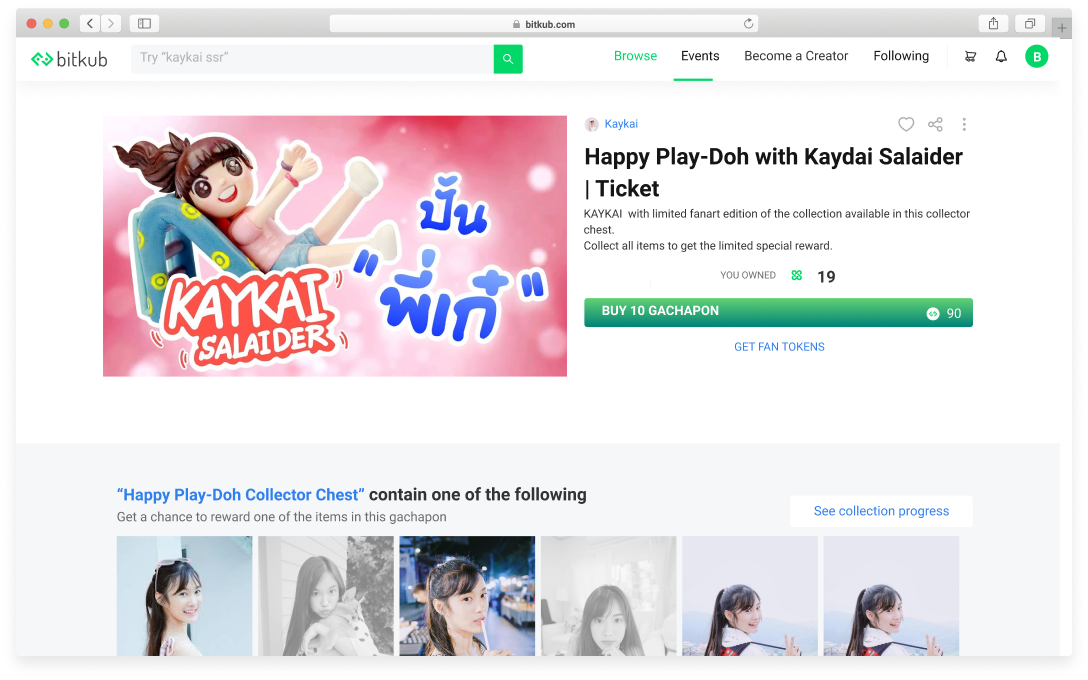Reload page using Safari refresh icon
The height and width of the screenshot is (680, 1088).
click(748, 24)
